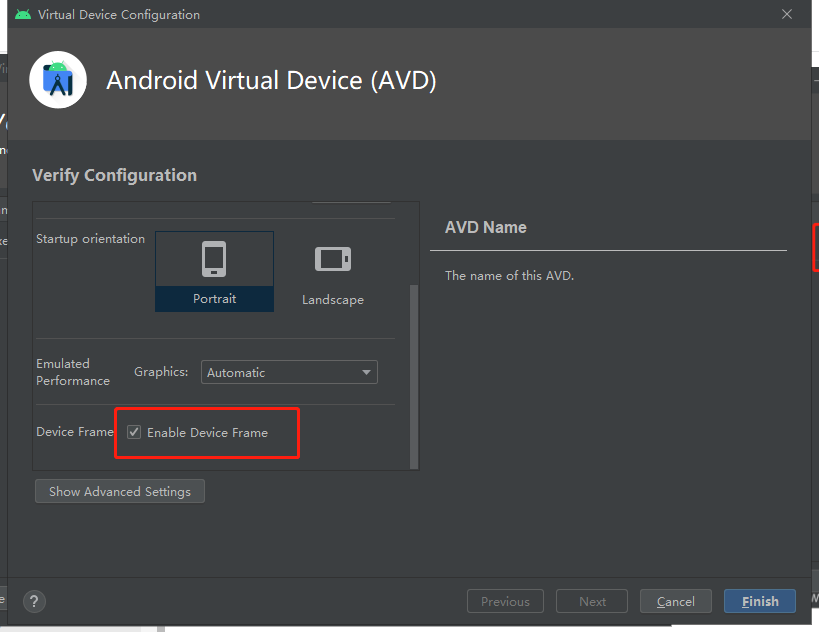Cancel the device configuration
The width and height of the screenshot is (819, 632).
point(675,601)
